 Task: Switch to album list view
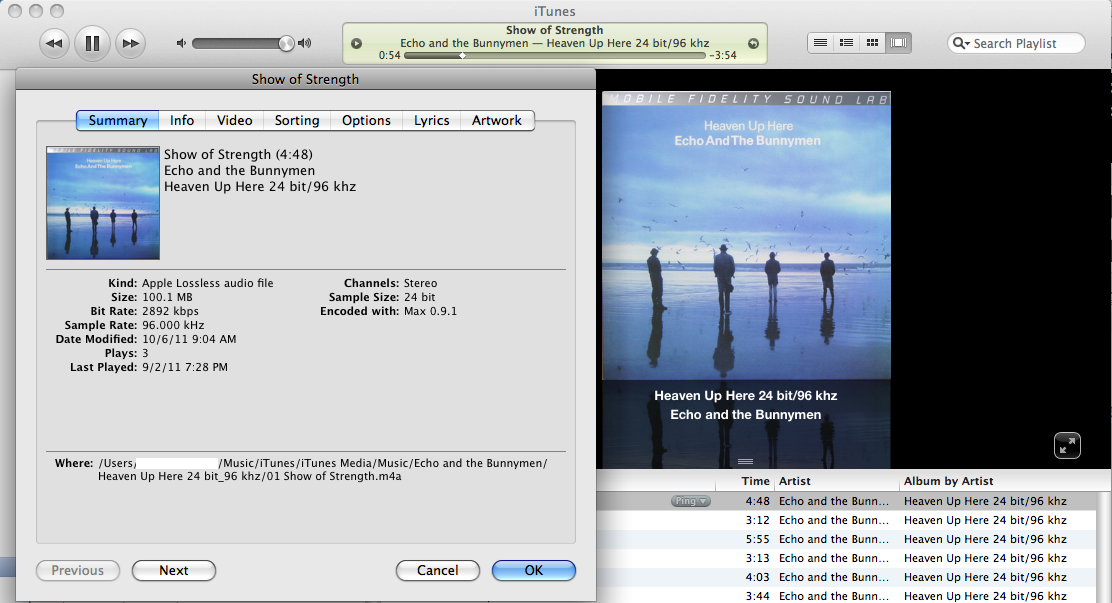click(x=846, y=43)
